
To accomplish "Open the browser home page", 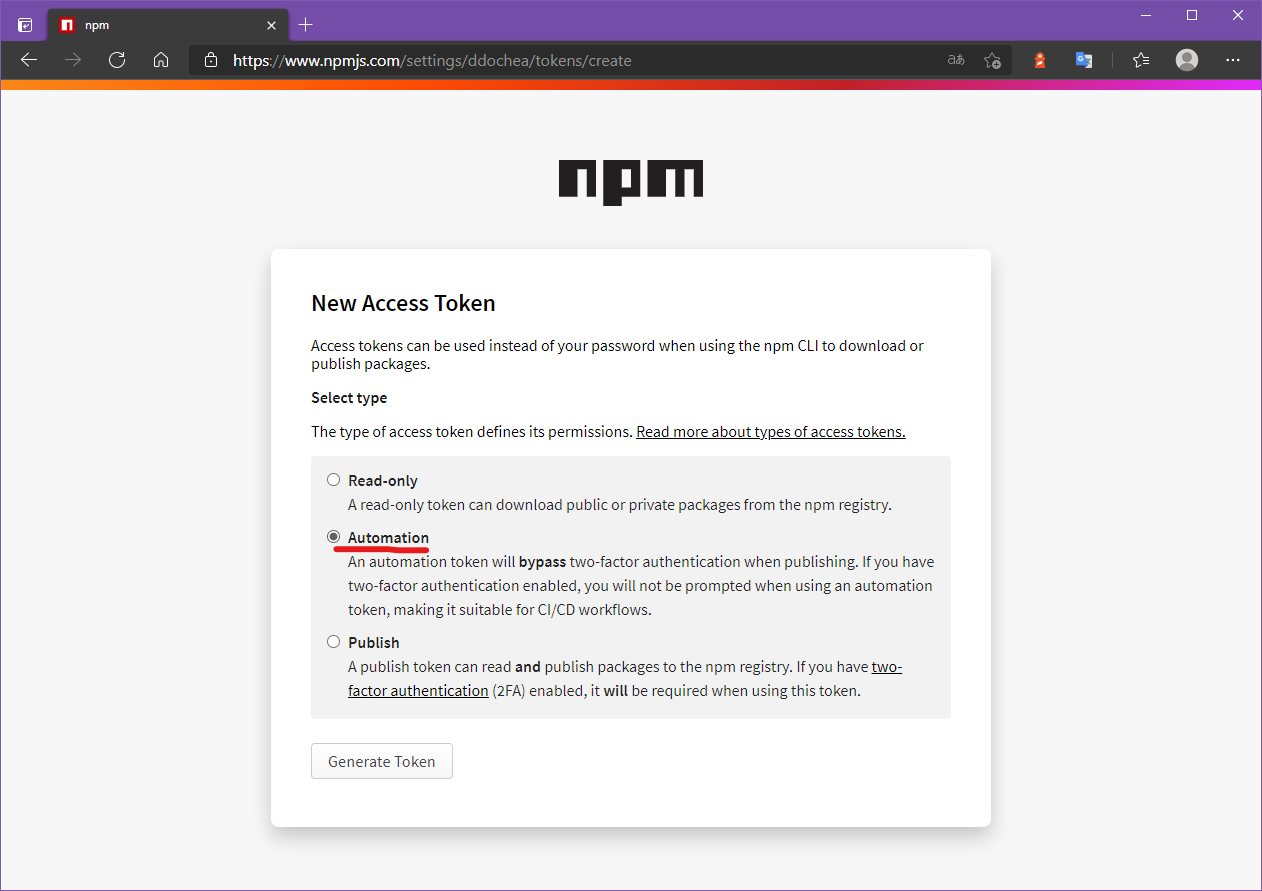I will pos(161,60).
